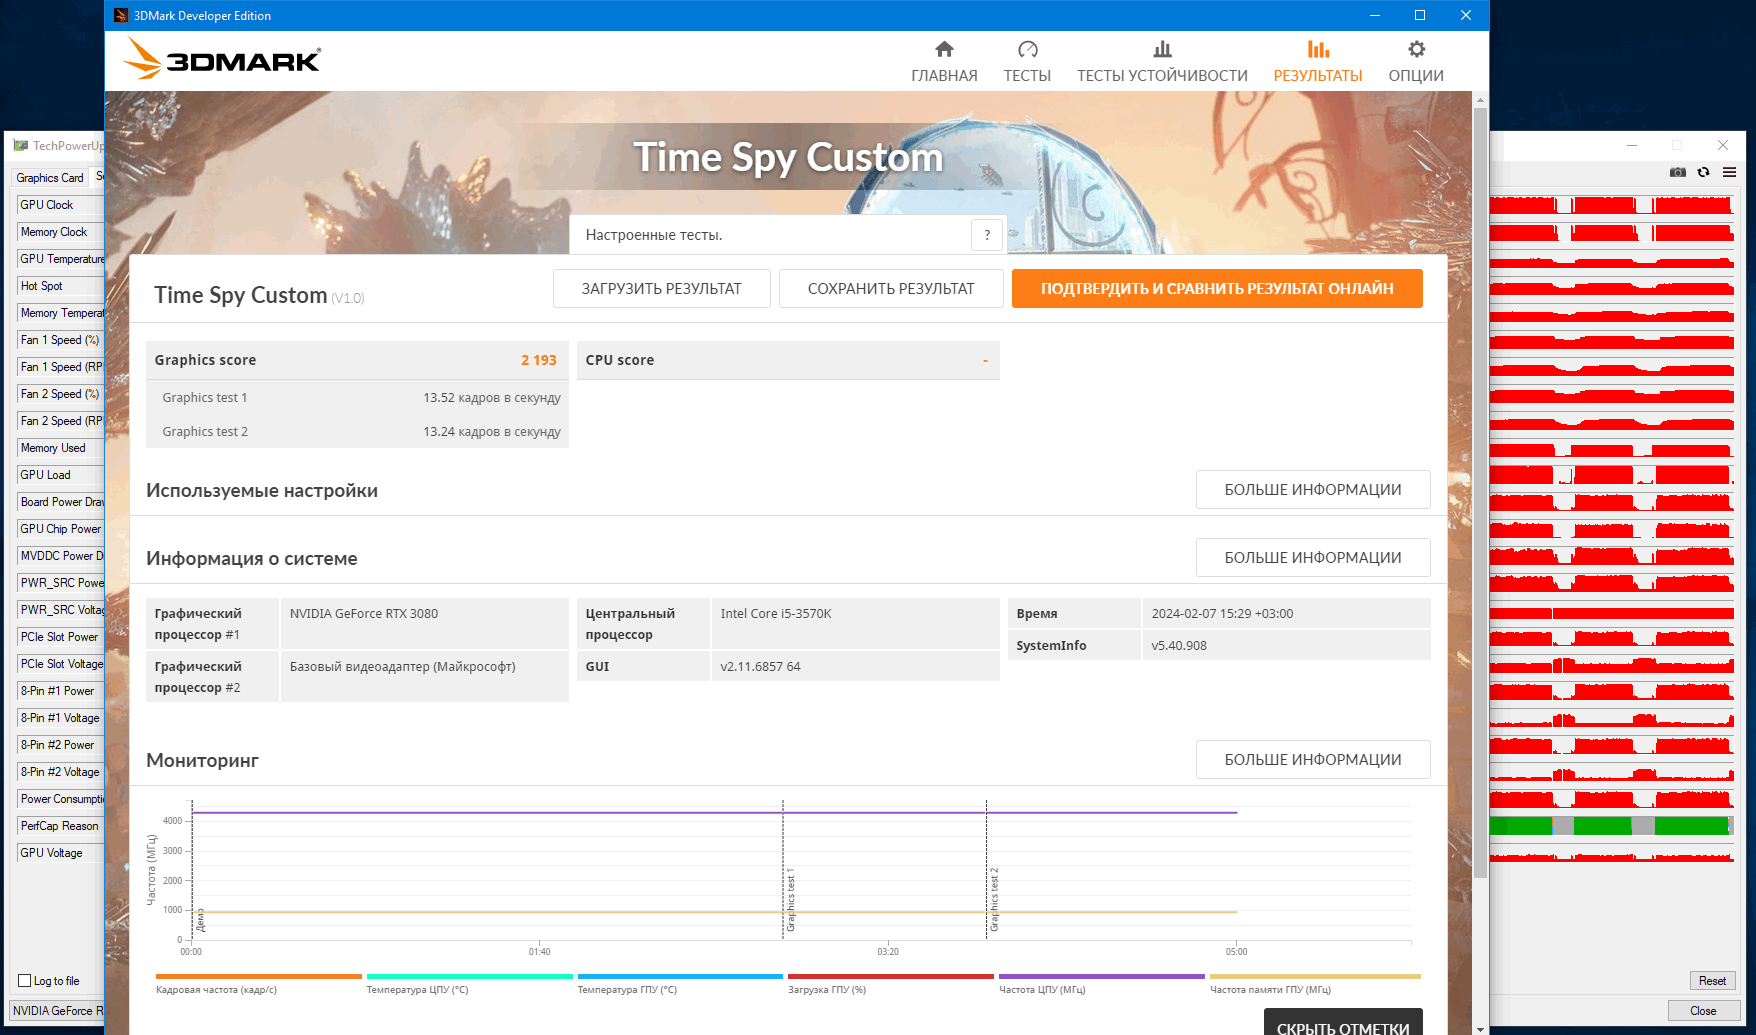The width and height of the screenshot is (1756, 1035).
Task: Take a screenshot with the GPU-Z camera icon
Action: coord(1678,172)
